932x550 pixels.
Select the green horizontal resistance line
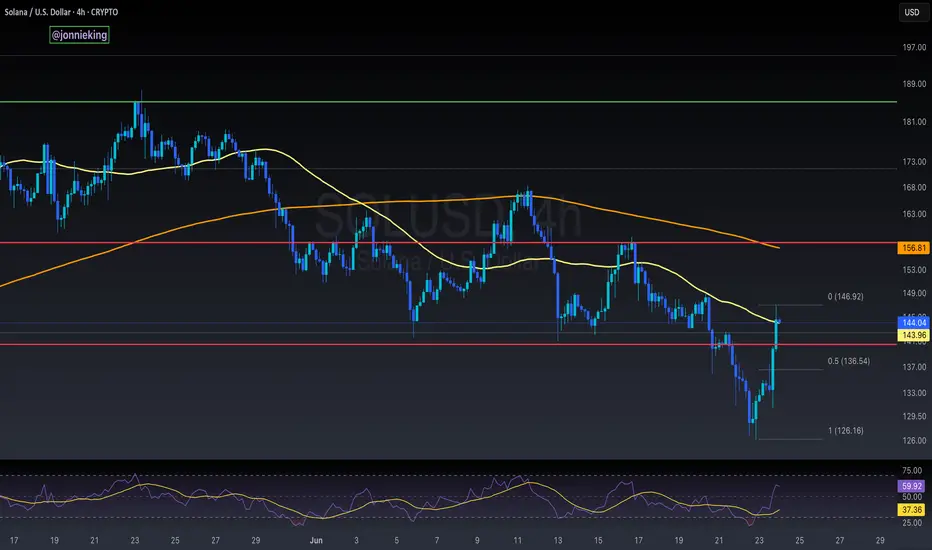pos(448,102)
